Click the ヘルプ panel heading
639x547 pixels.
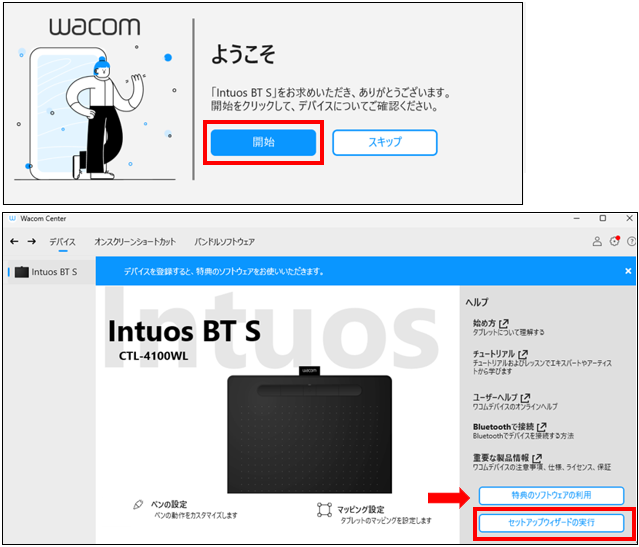click(x=477, y=302)
